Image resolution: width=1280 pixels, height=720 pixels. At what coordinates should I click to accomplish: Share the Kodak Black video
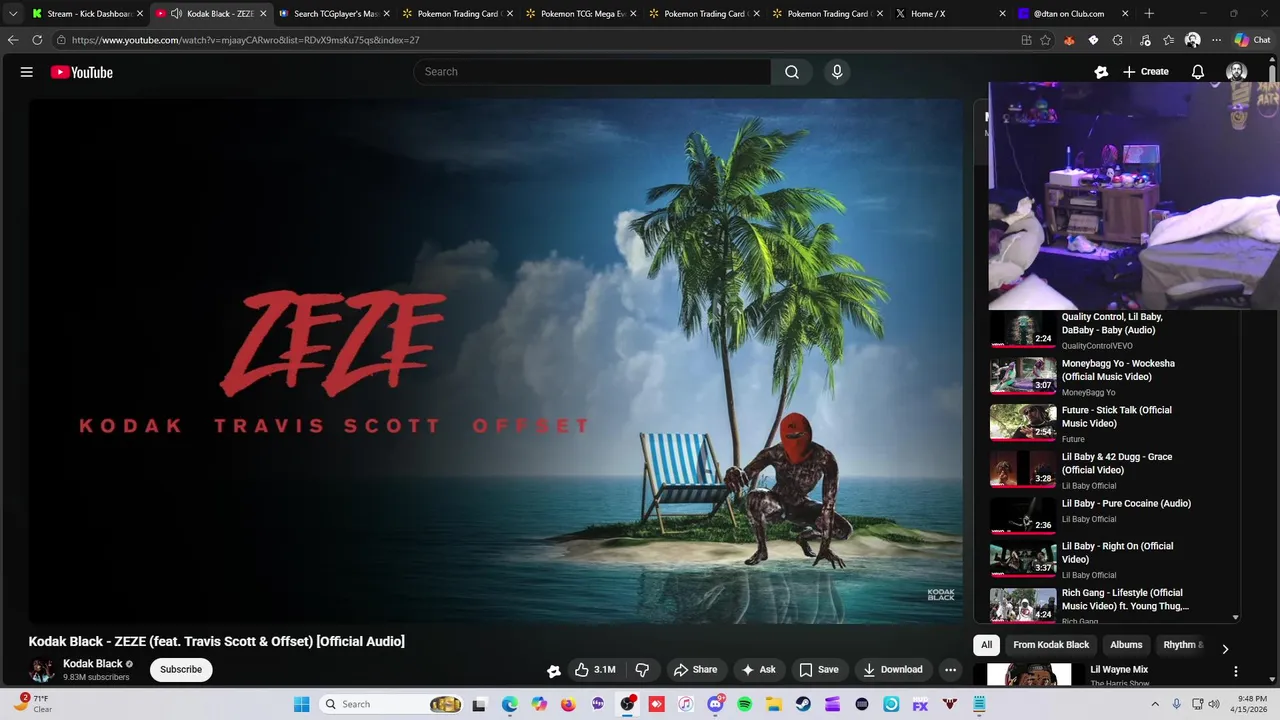695,670
